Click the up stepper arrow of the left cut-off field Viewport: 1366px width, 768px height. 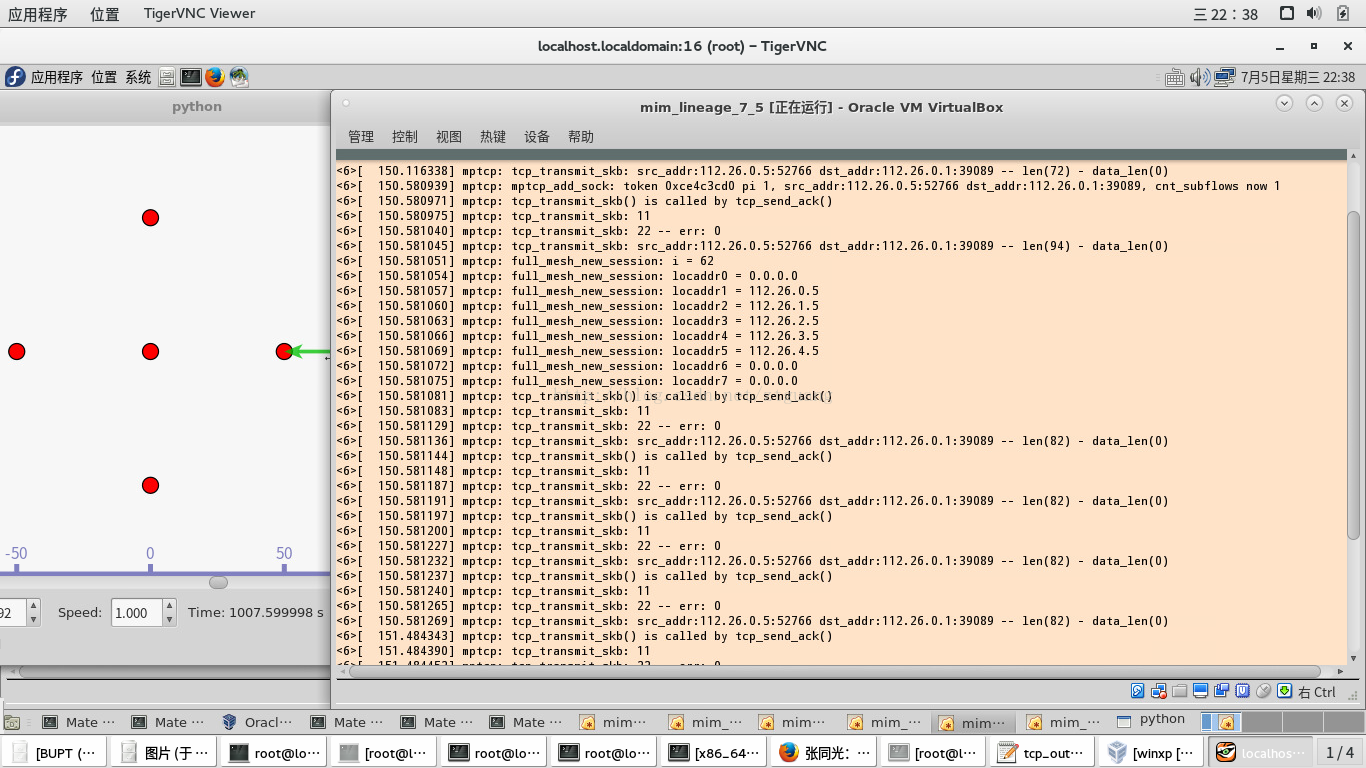point(33,606)
